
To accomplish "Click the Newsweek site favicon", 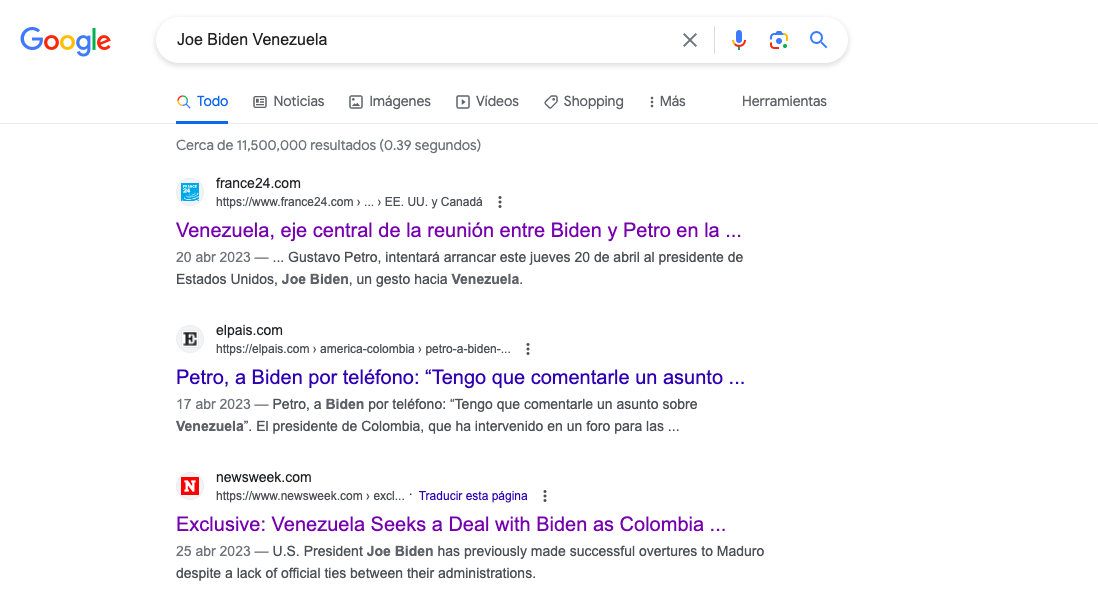I will click(190, 486).
